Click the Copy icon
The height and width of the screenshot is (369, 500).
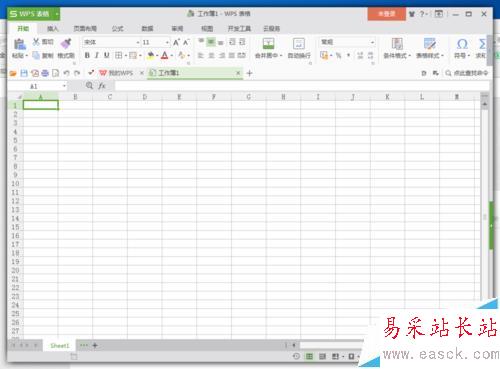36,55
